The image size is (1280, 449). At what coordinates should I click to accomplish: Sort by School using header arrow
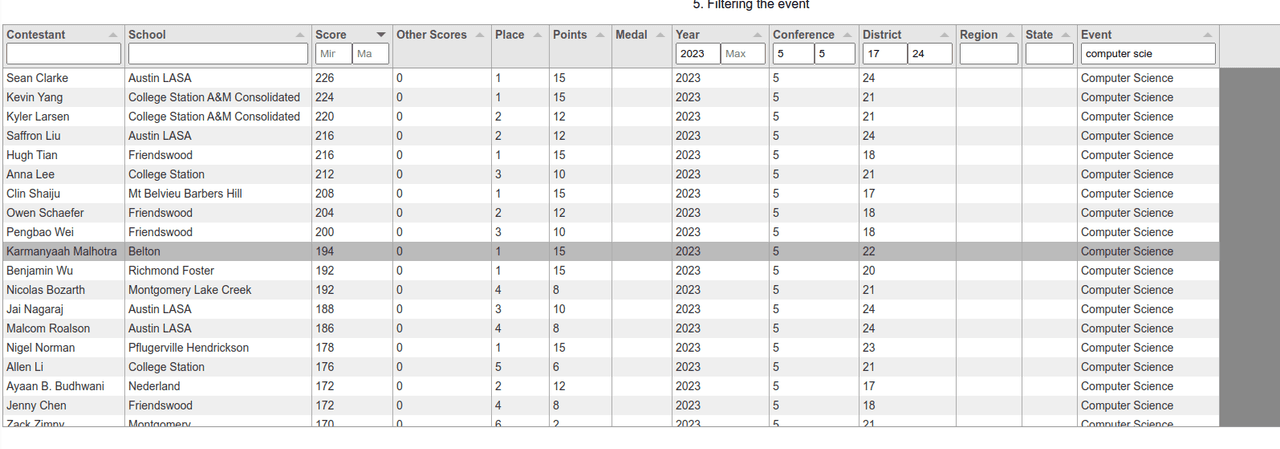[x=301, y=35]
